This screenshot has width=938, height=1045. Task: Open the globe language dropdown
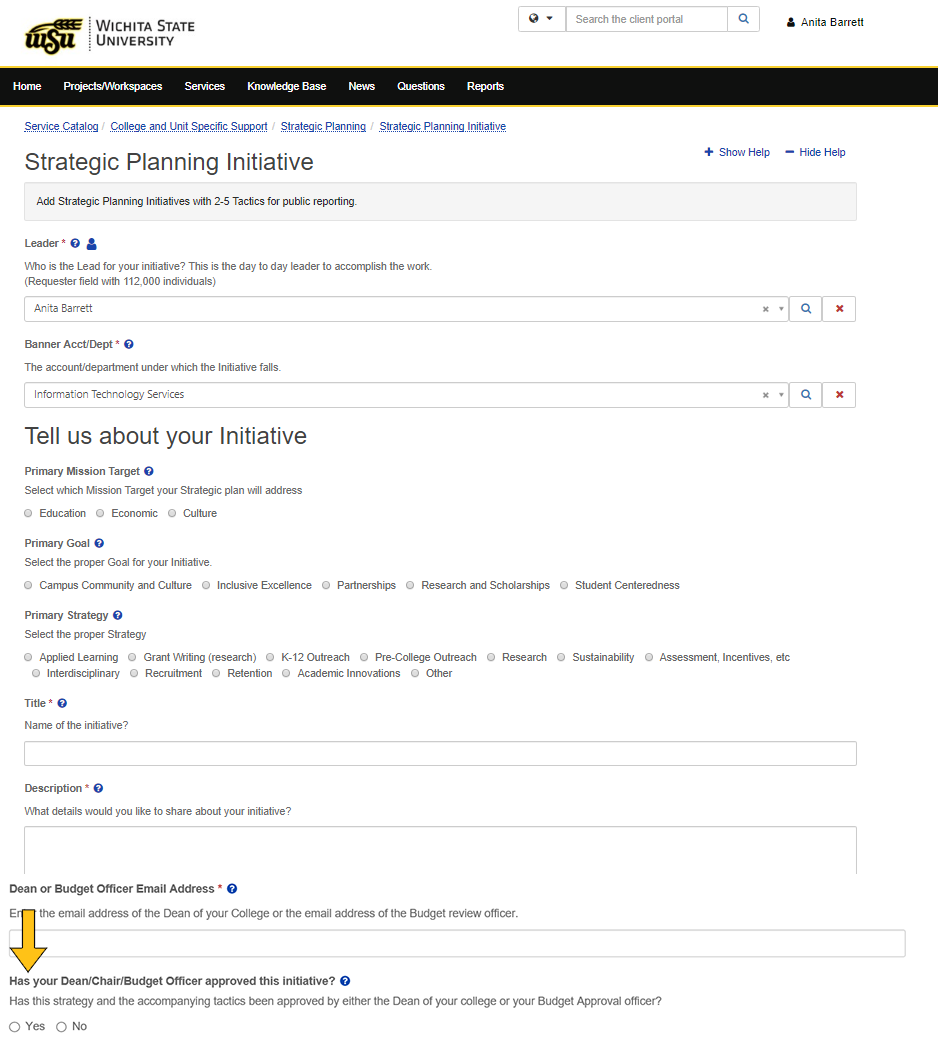coord(541,19)
